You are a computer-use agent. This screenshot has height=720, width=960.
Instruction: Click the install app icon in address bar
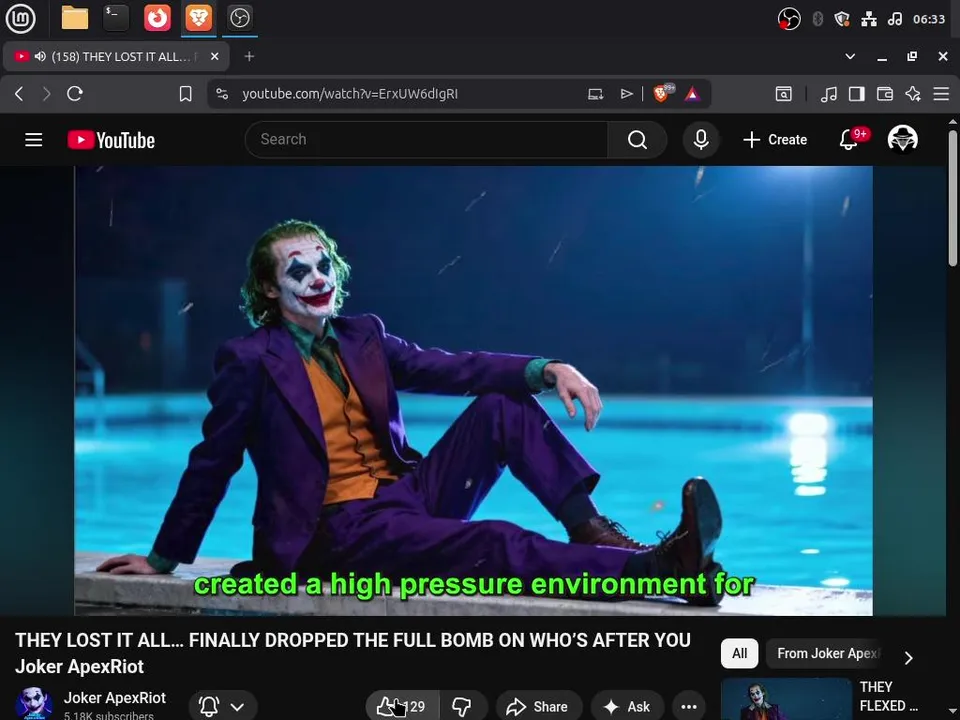pos(596,94)
